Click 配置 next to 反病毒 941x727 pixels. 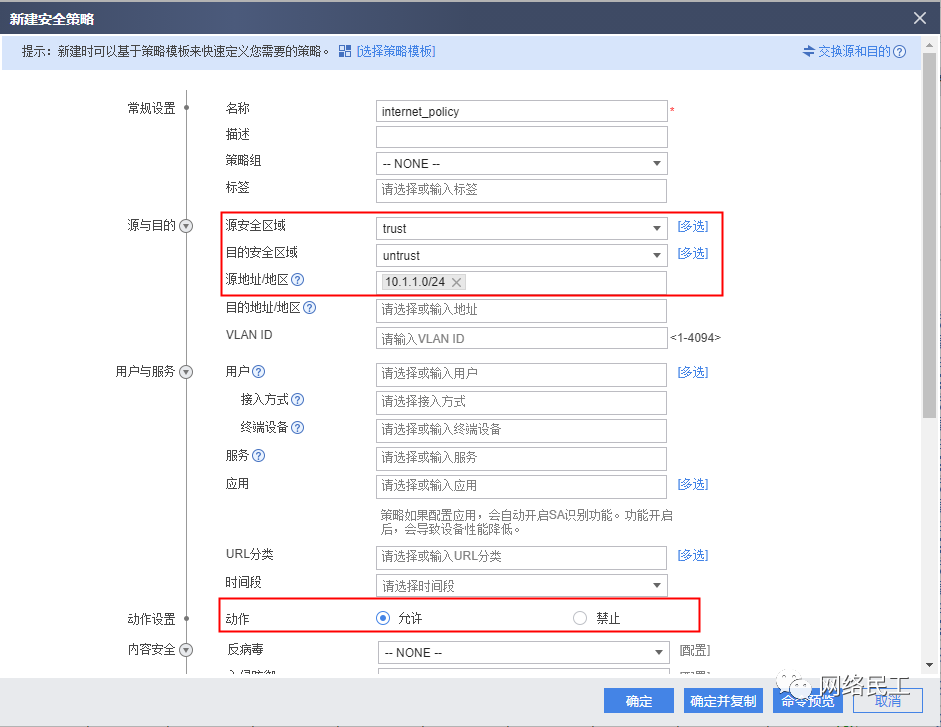click(695, 650)
